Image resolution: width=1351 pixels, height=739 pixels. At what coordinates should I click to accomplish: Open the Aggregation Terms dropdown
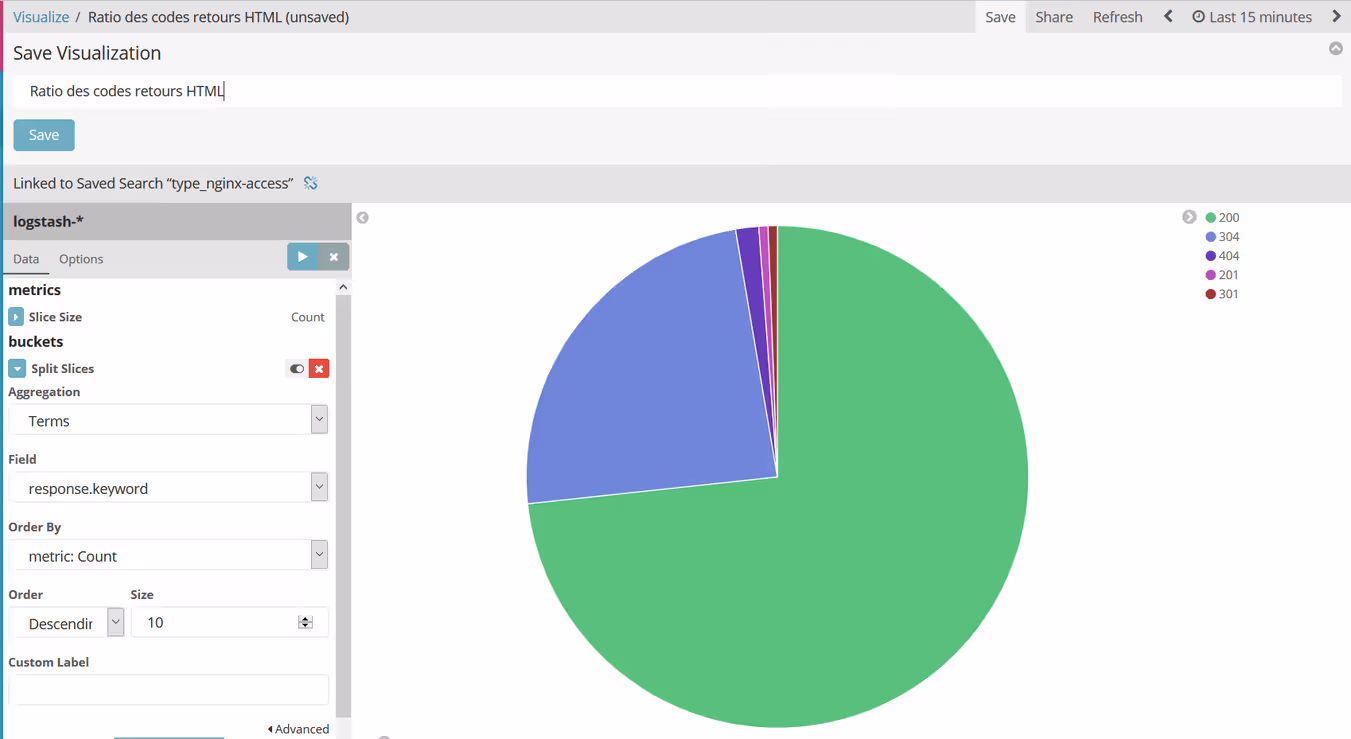pos(168,420)
